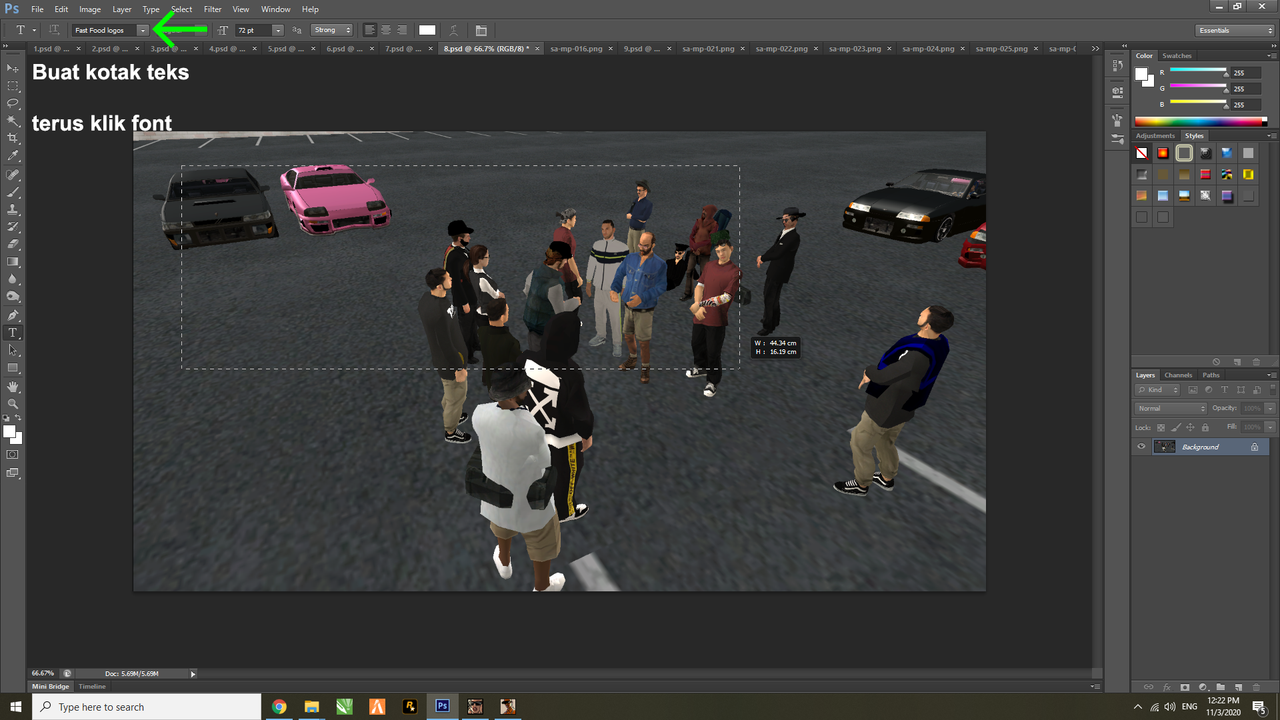Select the Move tool
The width and height of the screenshot is (1280, 720).
pyautogui.click(x=13, y=68)
